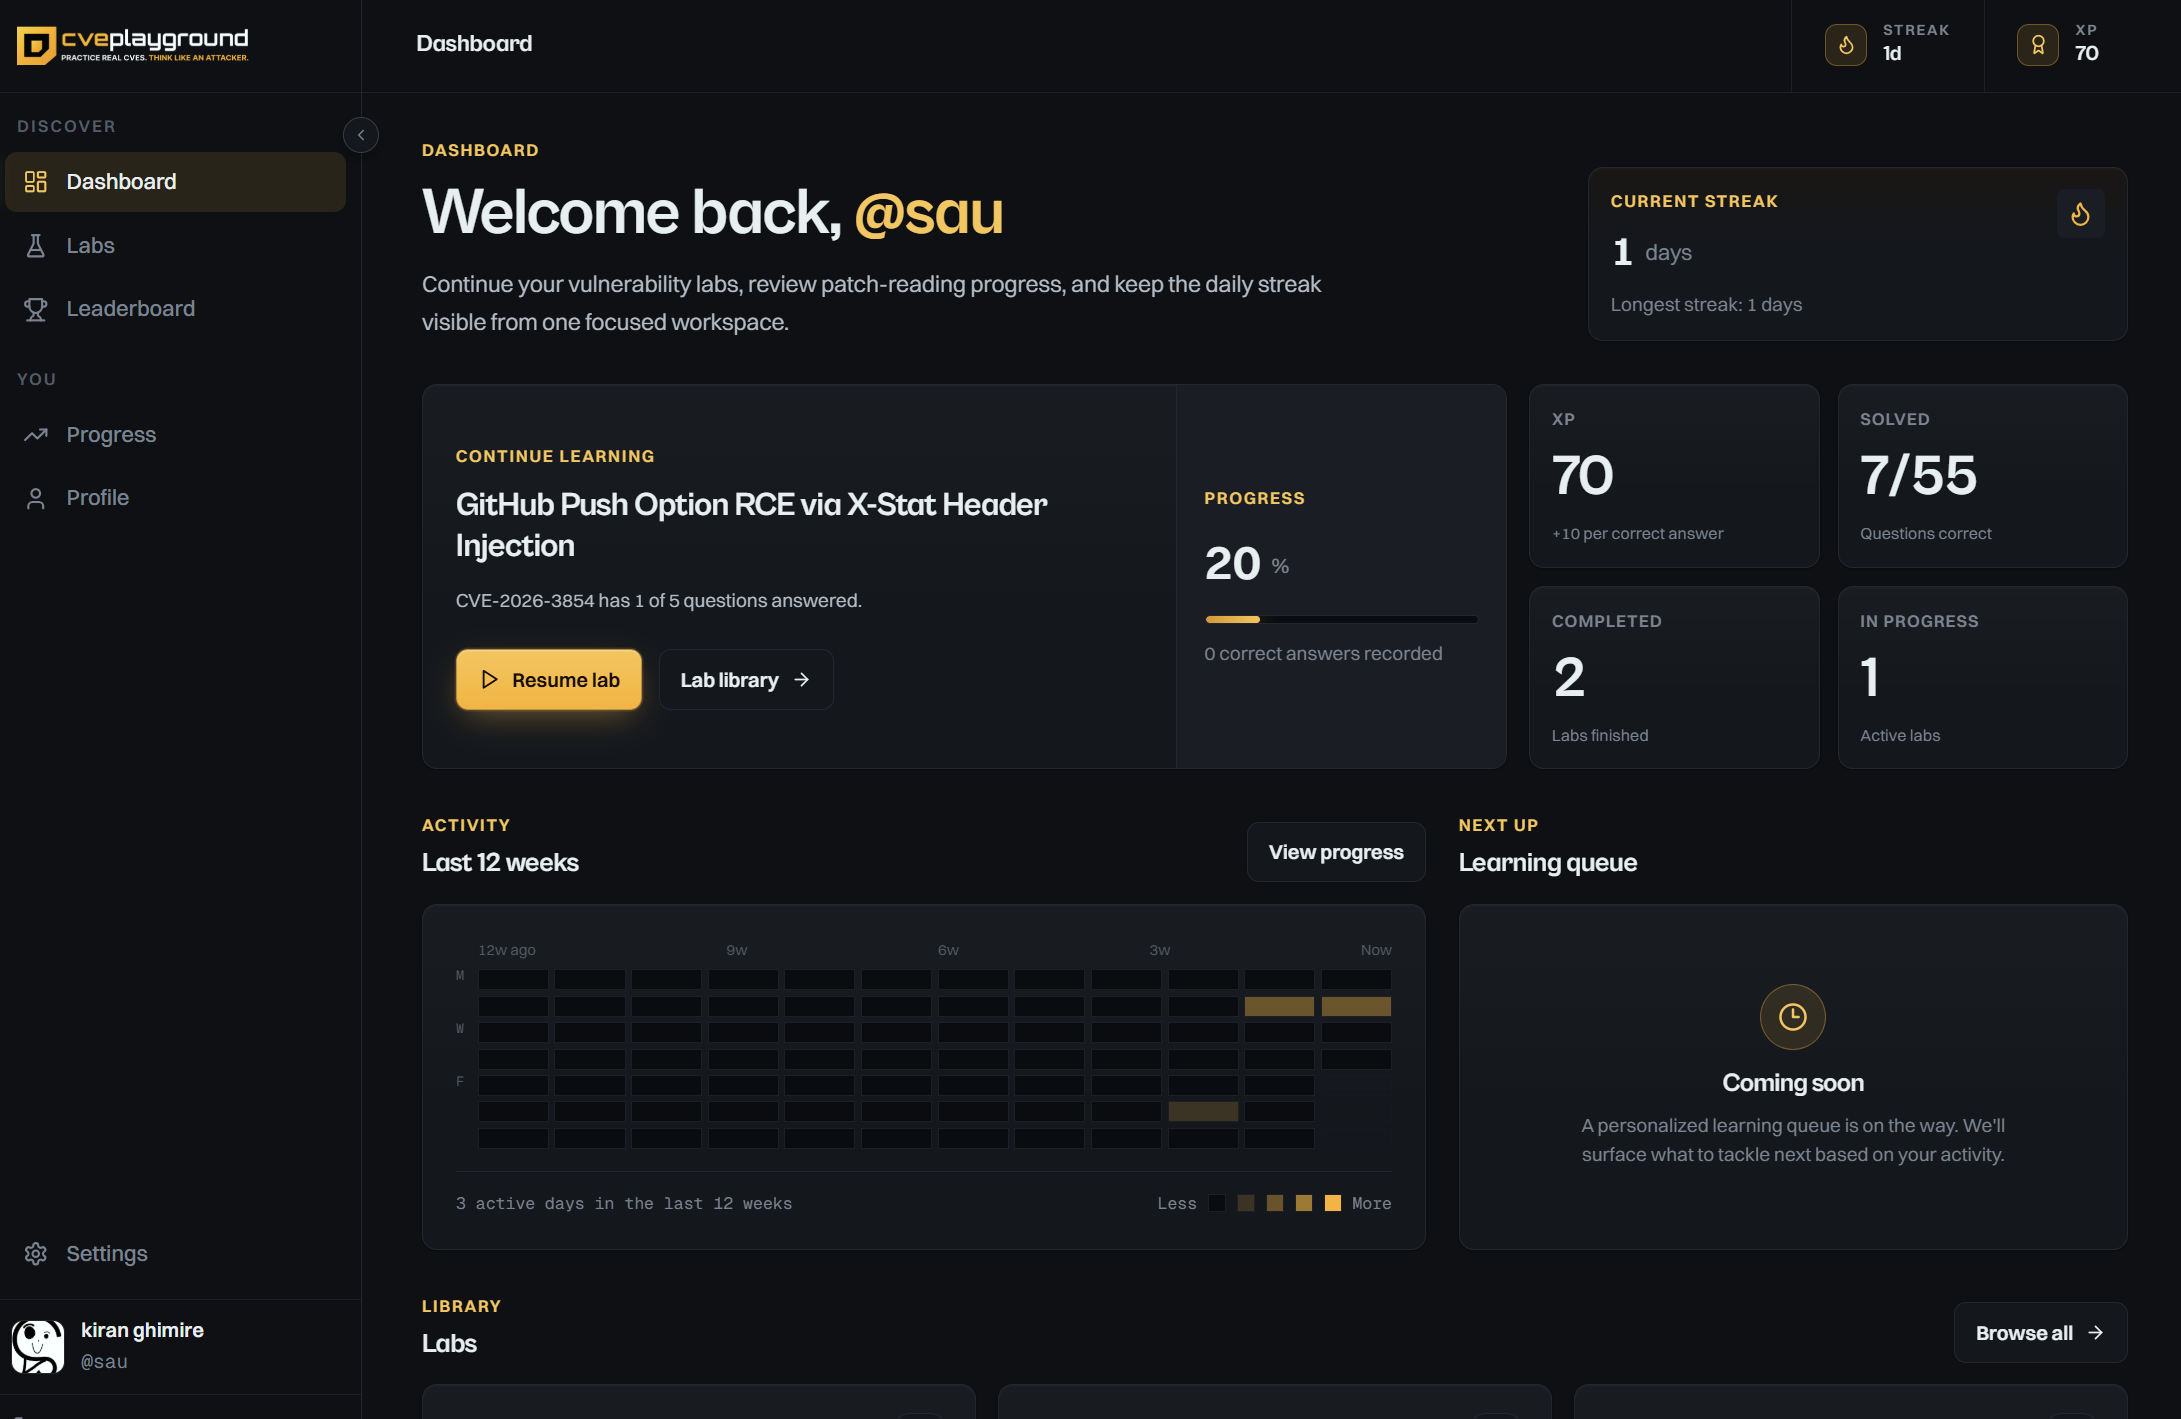The width and height of the screenshot is (2181, 1419).
Task: Click the Completed 2 labs card
Action: tap(1674, 678)
